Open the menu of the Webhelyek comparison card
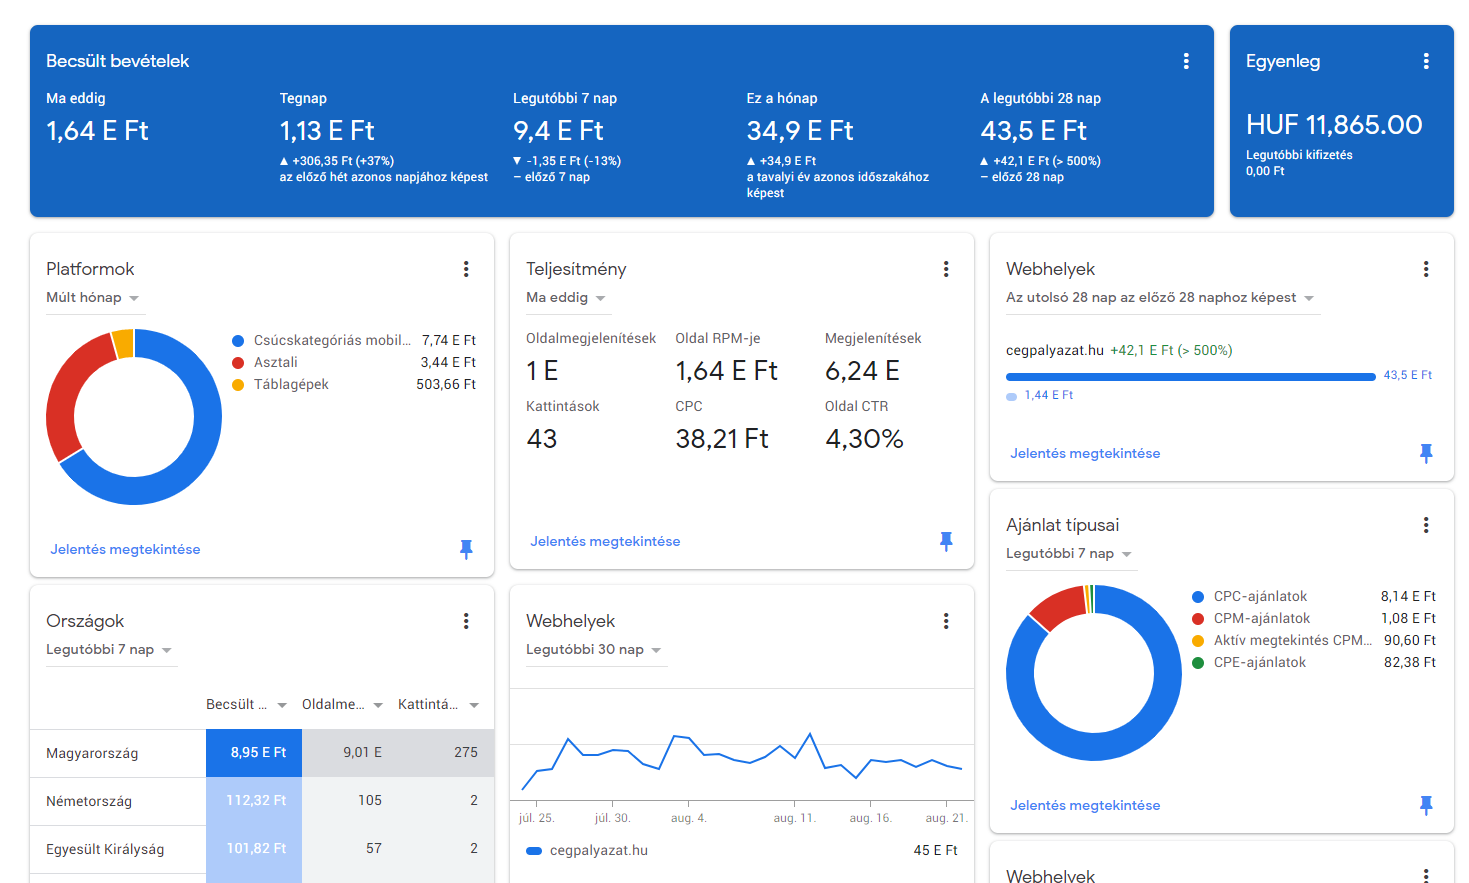1469x883 pixels. pyautogui.click(x=1426, y=269)
